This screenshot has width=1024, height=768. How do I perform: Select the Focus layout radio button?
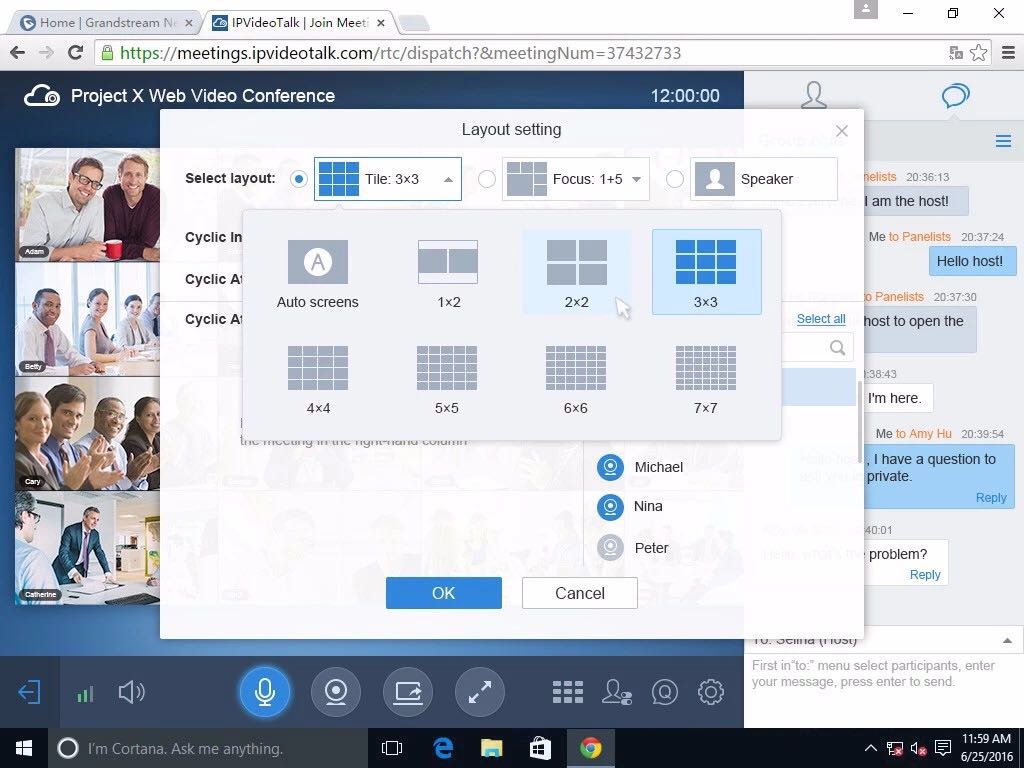[487, 179]
